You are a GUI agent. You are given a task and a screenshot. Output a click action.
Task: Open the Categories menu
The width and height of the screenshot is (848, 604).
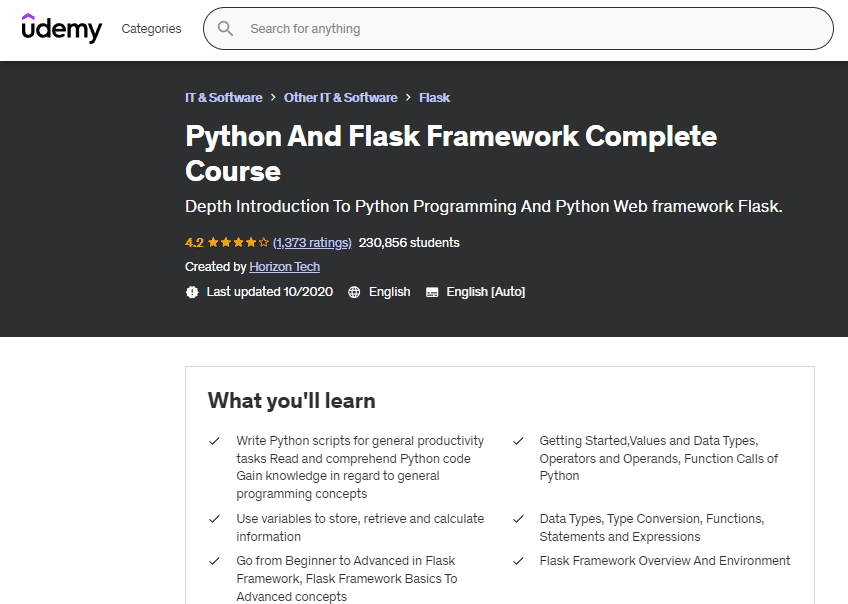click(151, 29)
